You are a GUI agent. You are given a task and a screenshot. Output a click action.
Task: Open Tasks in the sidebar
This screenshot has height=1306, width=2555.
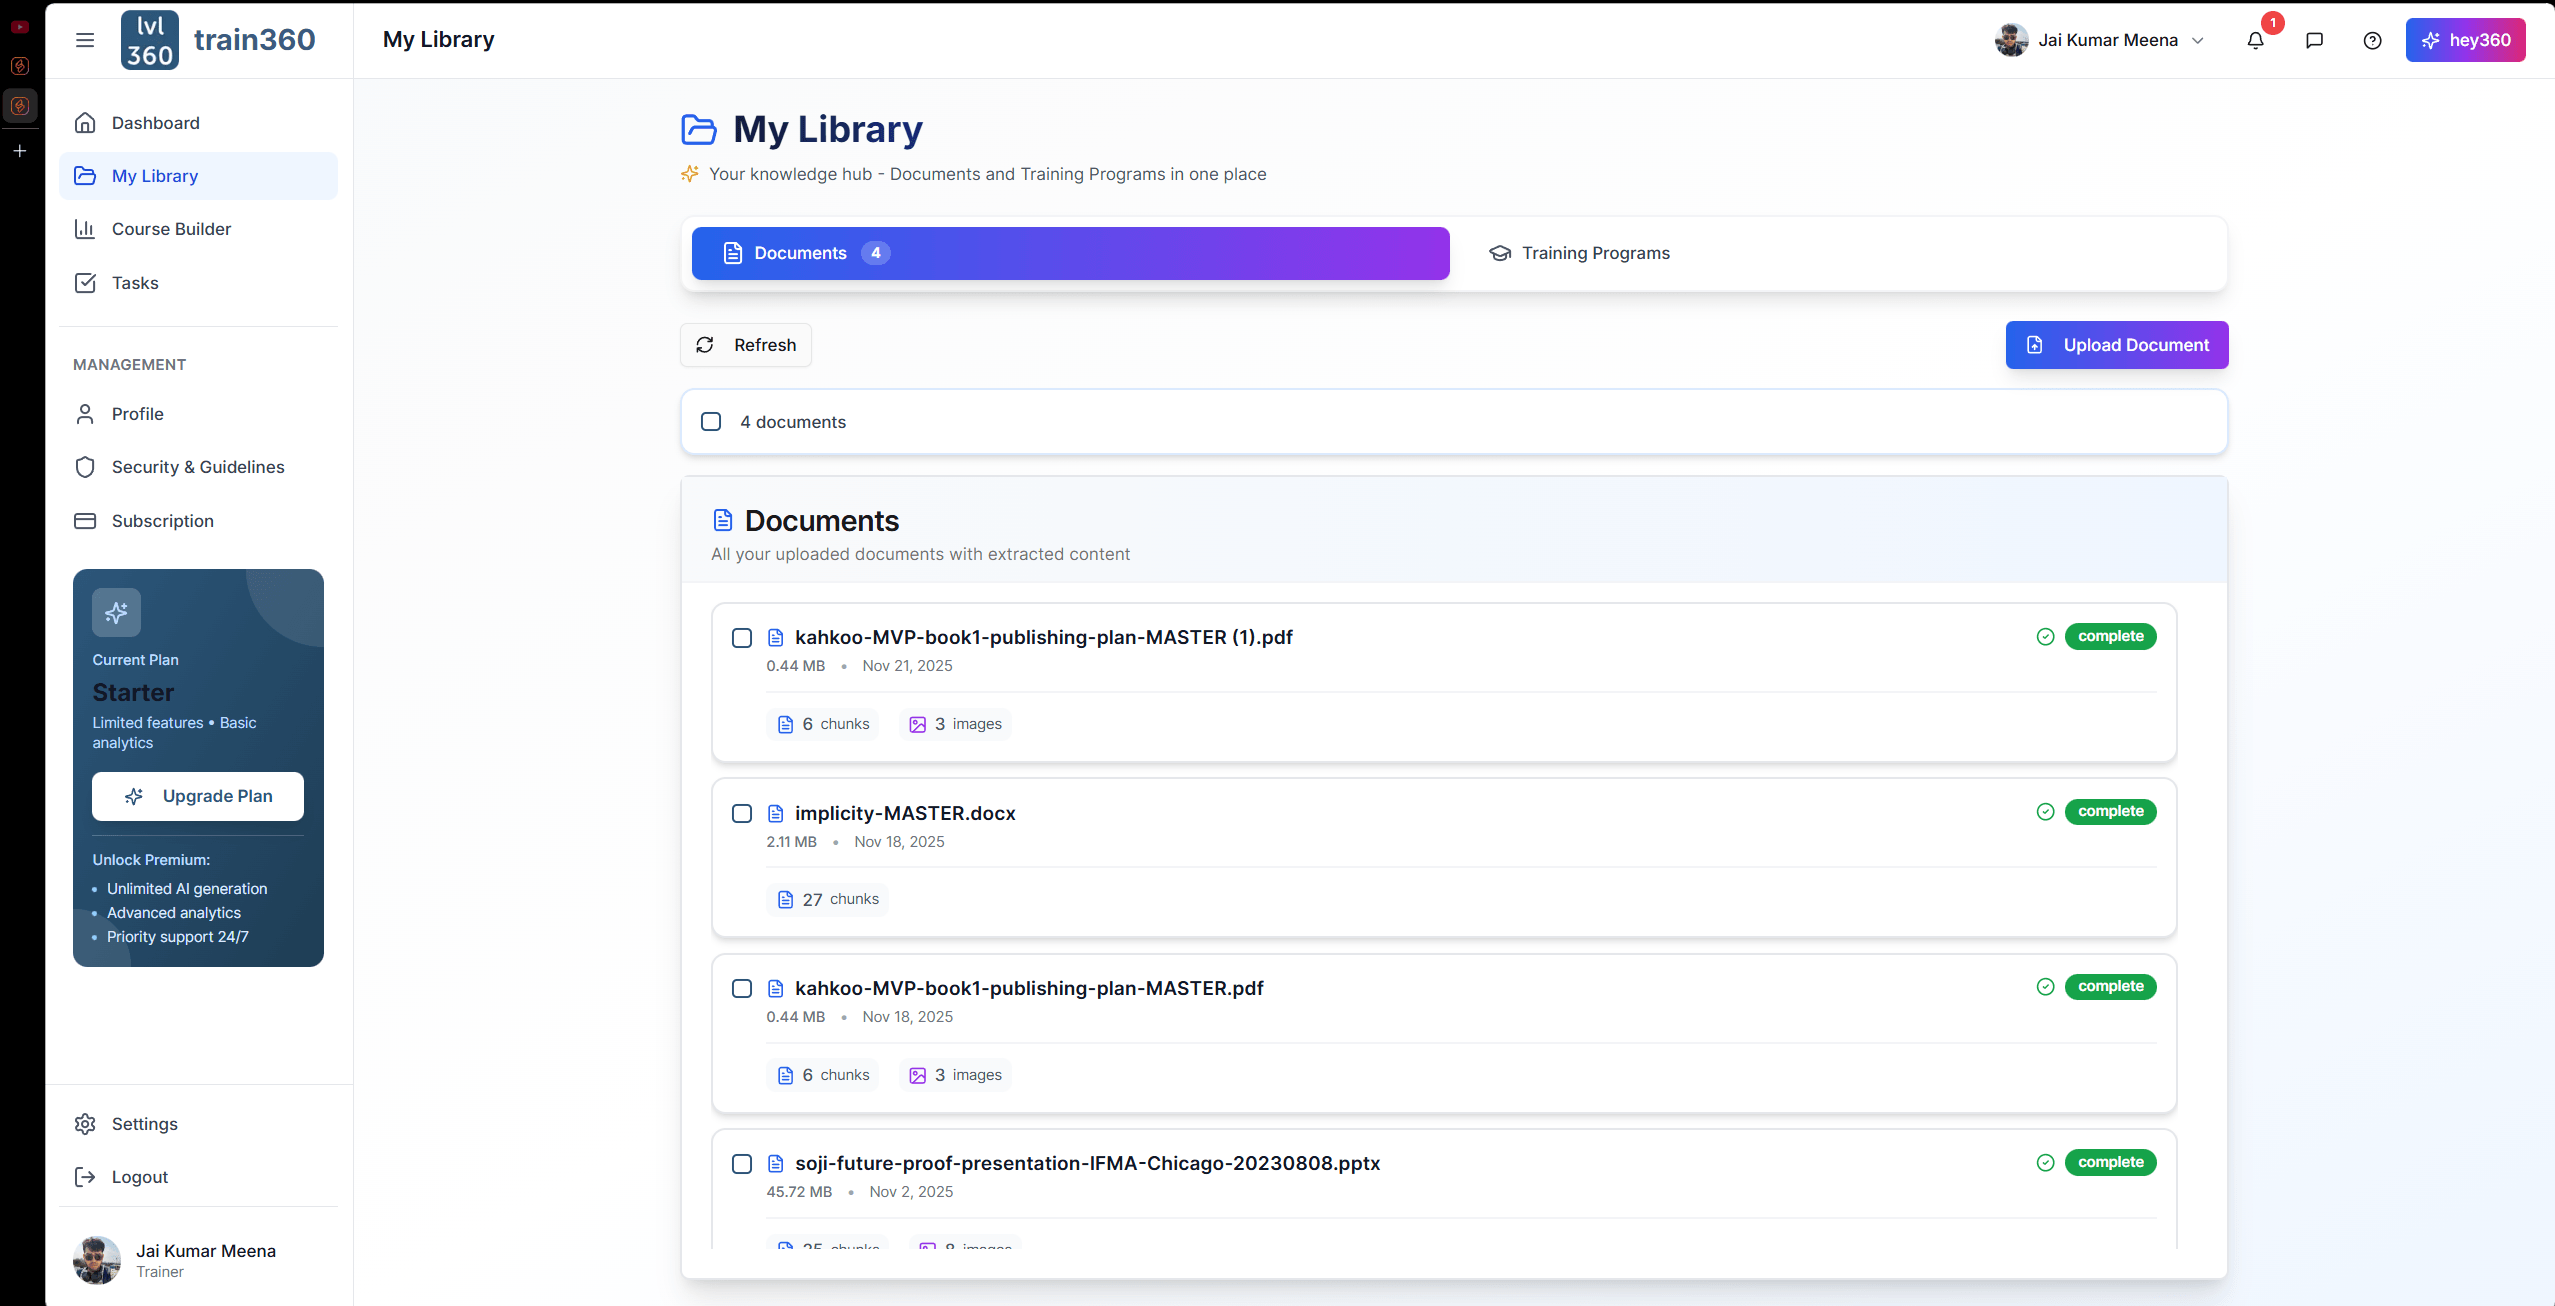point(135,282)
